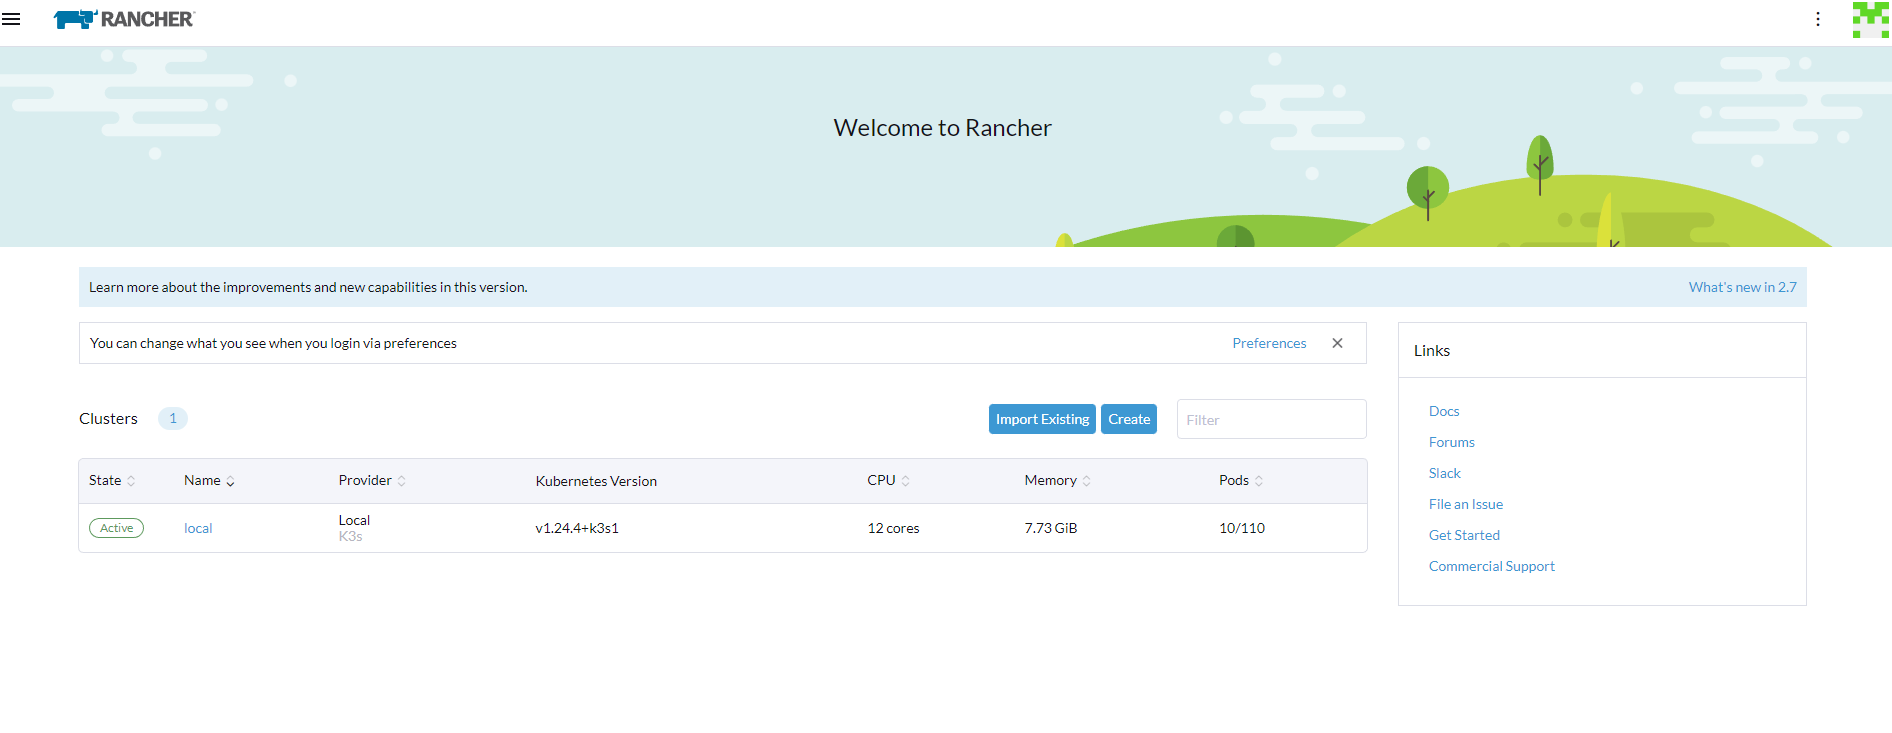The width and height of the screenshot is (1892, 733).
Task: Open the Slack link
Action: 1444,473
